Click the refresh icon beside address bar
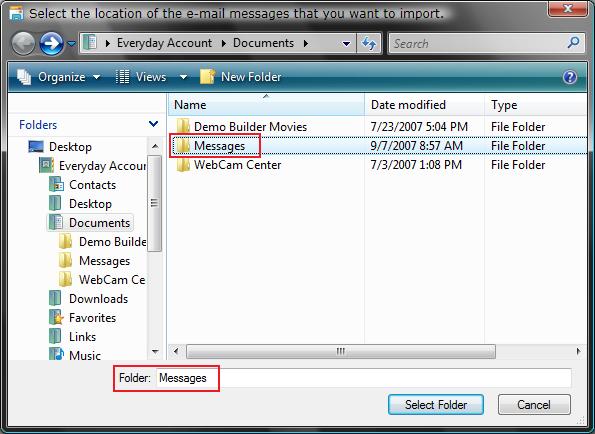The width and height of the screenshot is (595, 434). (368, 43)
